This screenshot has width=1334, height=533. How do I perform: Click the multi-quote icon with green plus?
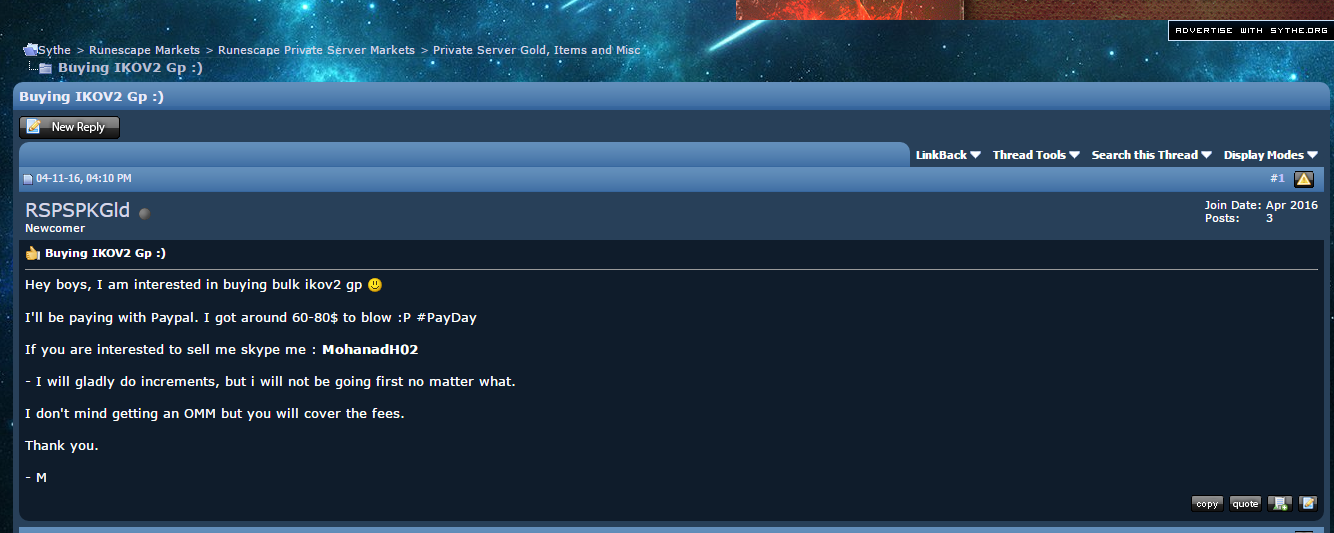click(1279, 503)
